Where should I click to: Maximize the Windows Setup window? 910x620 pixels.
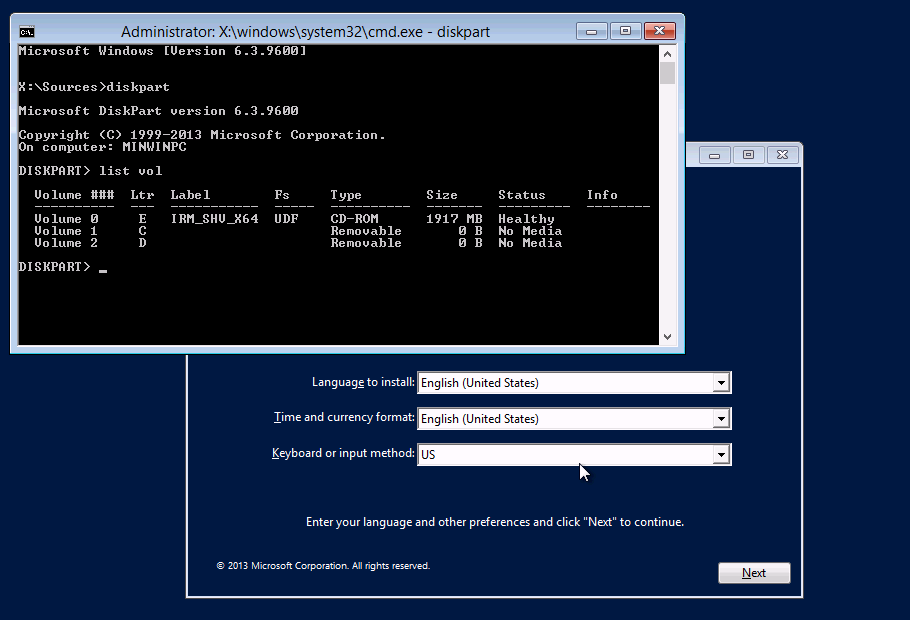coord(748,155)
